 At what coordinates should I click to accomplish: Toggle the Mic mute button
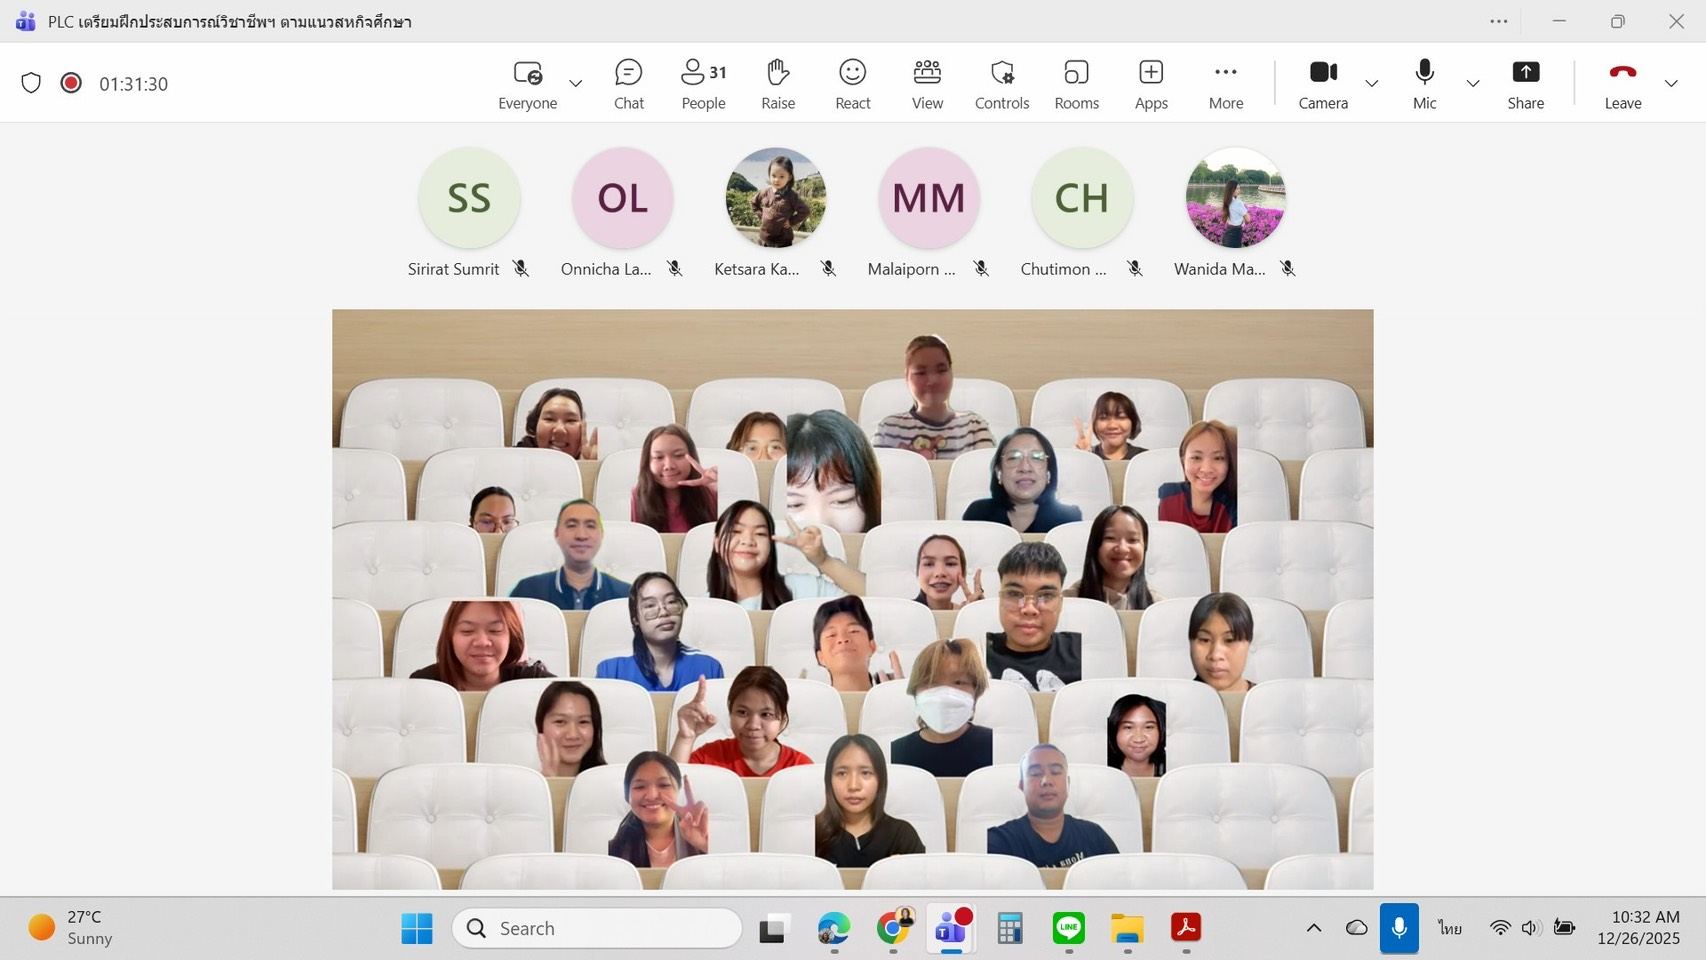(x=1424, y=84)
